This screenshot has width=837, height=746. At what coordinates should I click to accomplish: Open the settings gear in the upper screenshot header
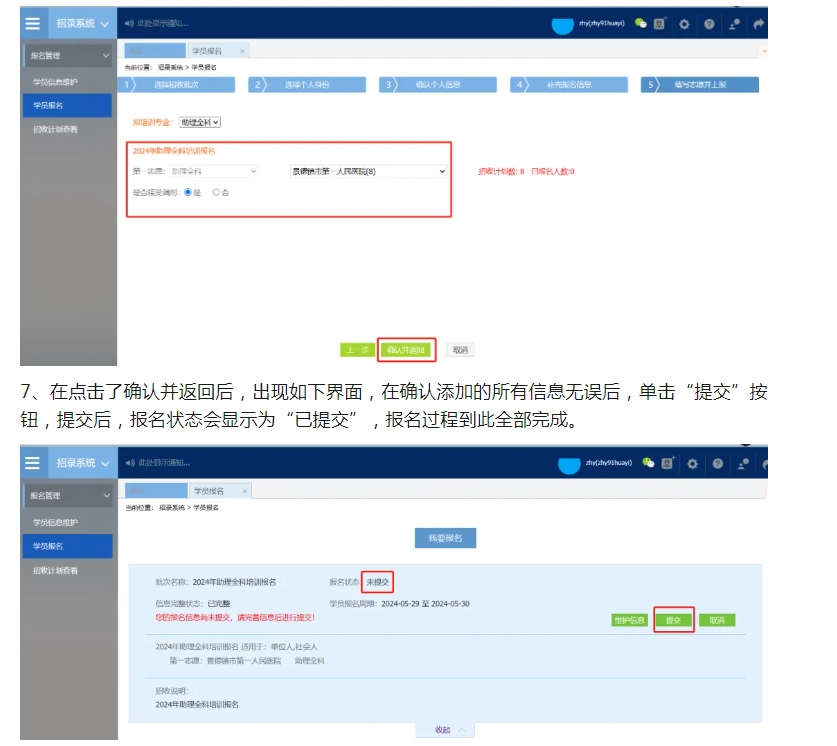pyautogui.click(x=685, y=23)
